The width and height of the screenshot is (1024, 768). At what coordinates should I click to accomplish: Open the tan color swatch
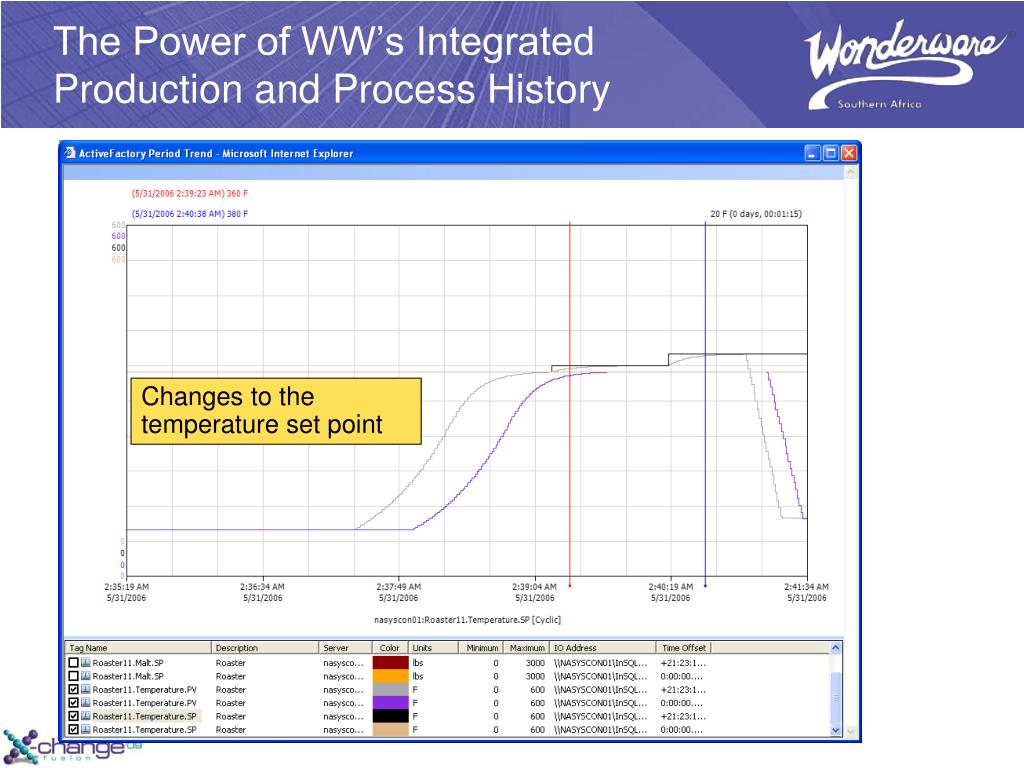pyautogui.click(x=391, y=729)
